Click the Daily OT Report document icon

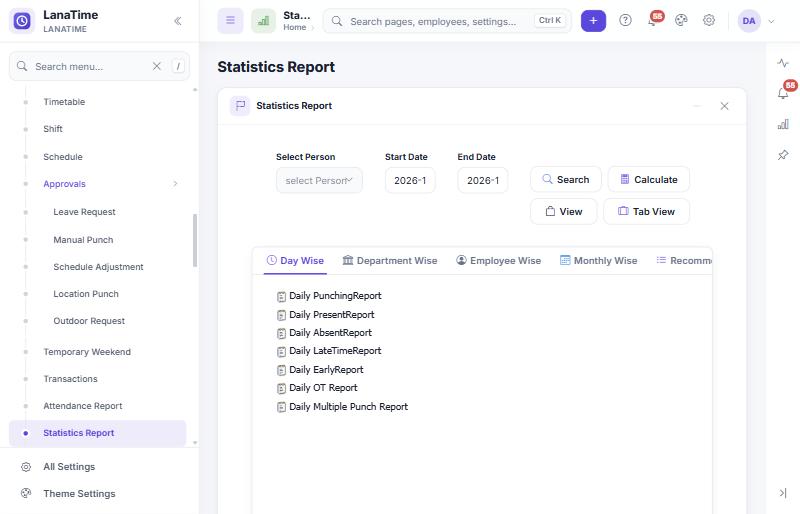click(281, 388)
